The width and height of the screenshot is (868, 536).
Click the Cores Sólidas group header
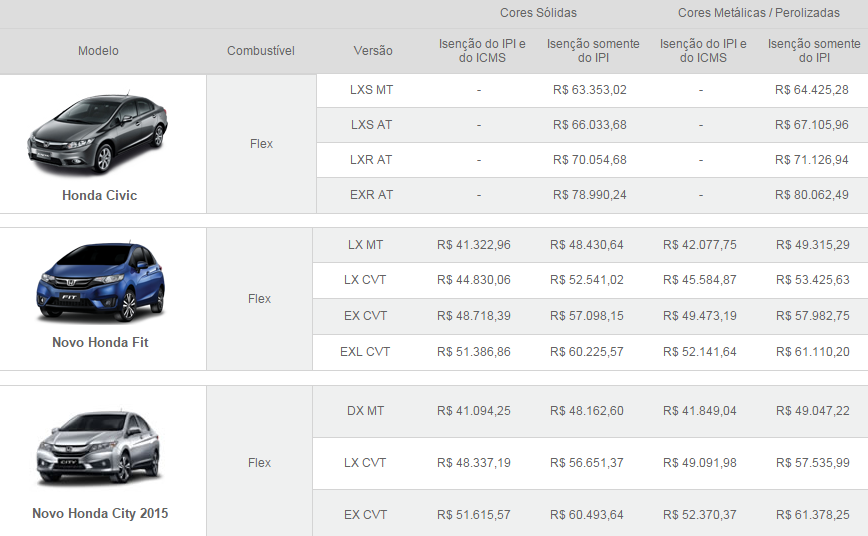click(538, 13)
